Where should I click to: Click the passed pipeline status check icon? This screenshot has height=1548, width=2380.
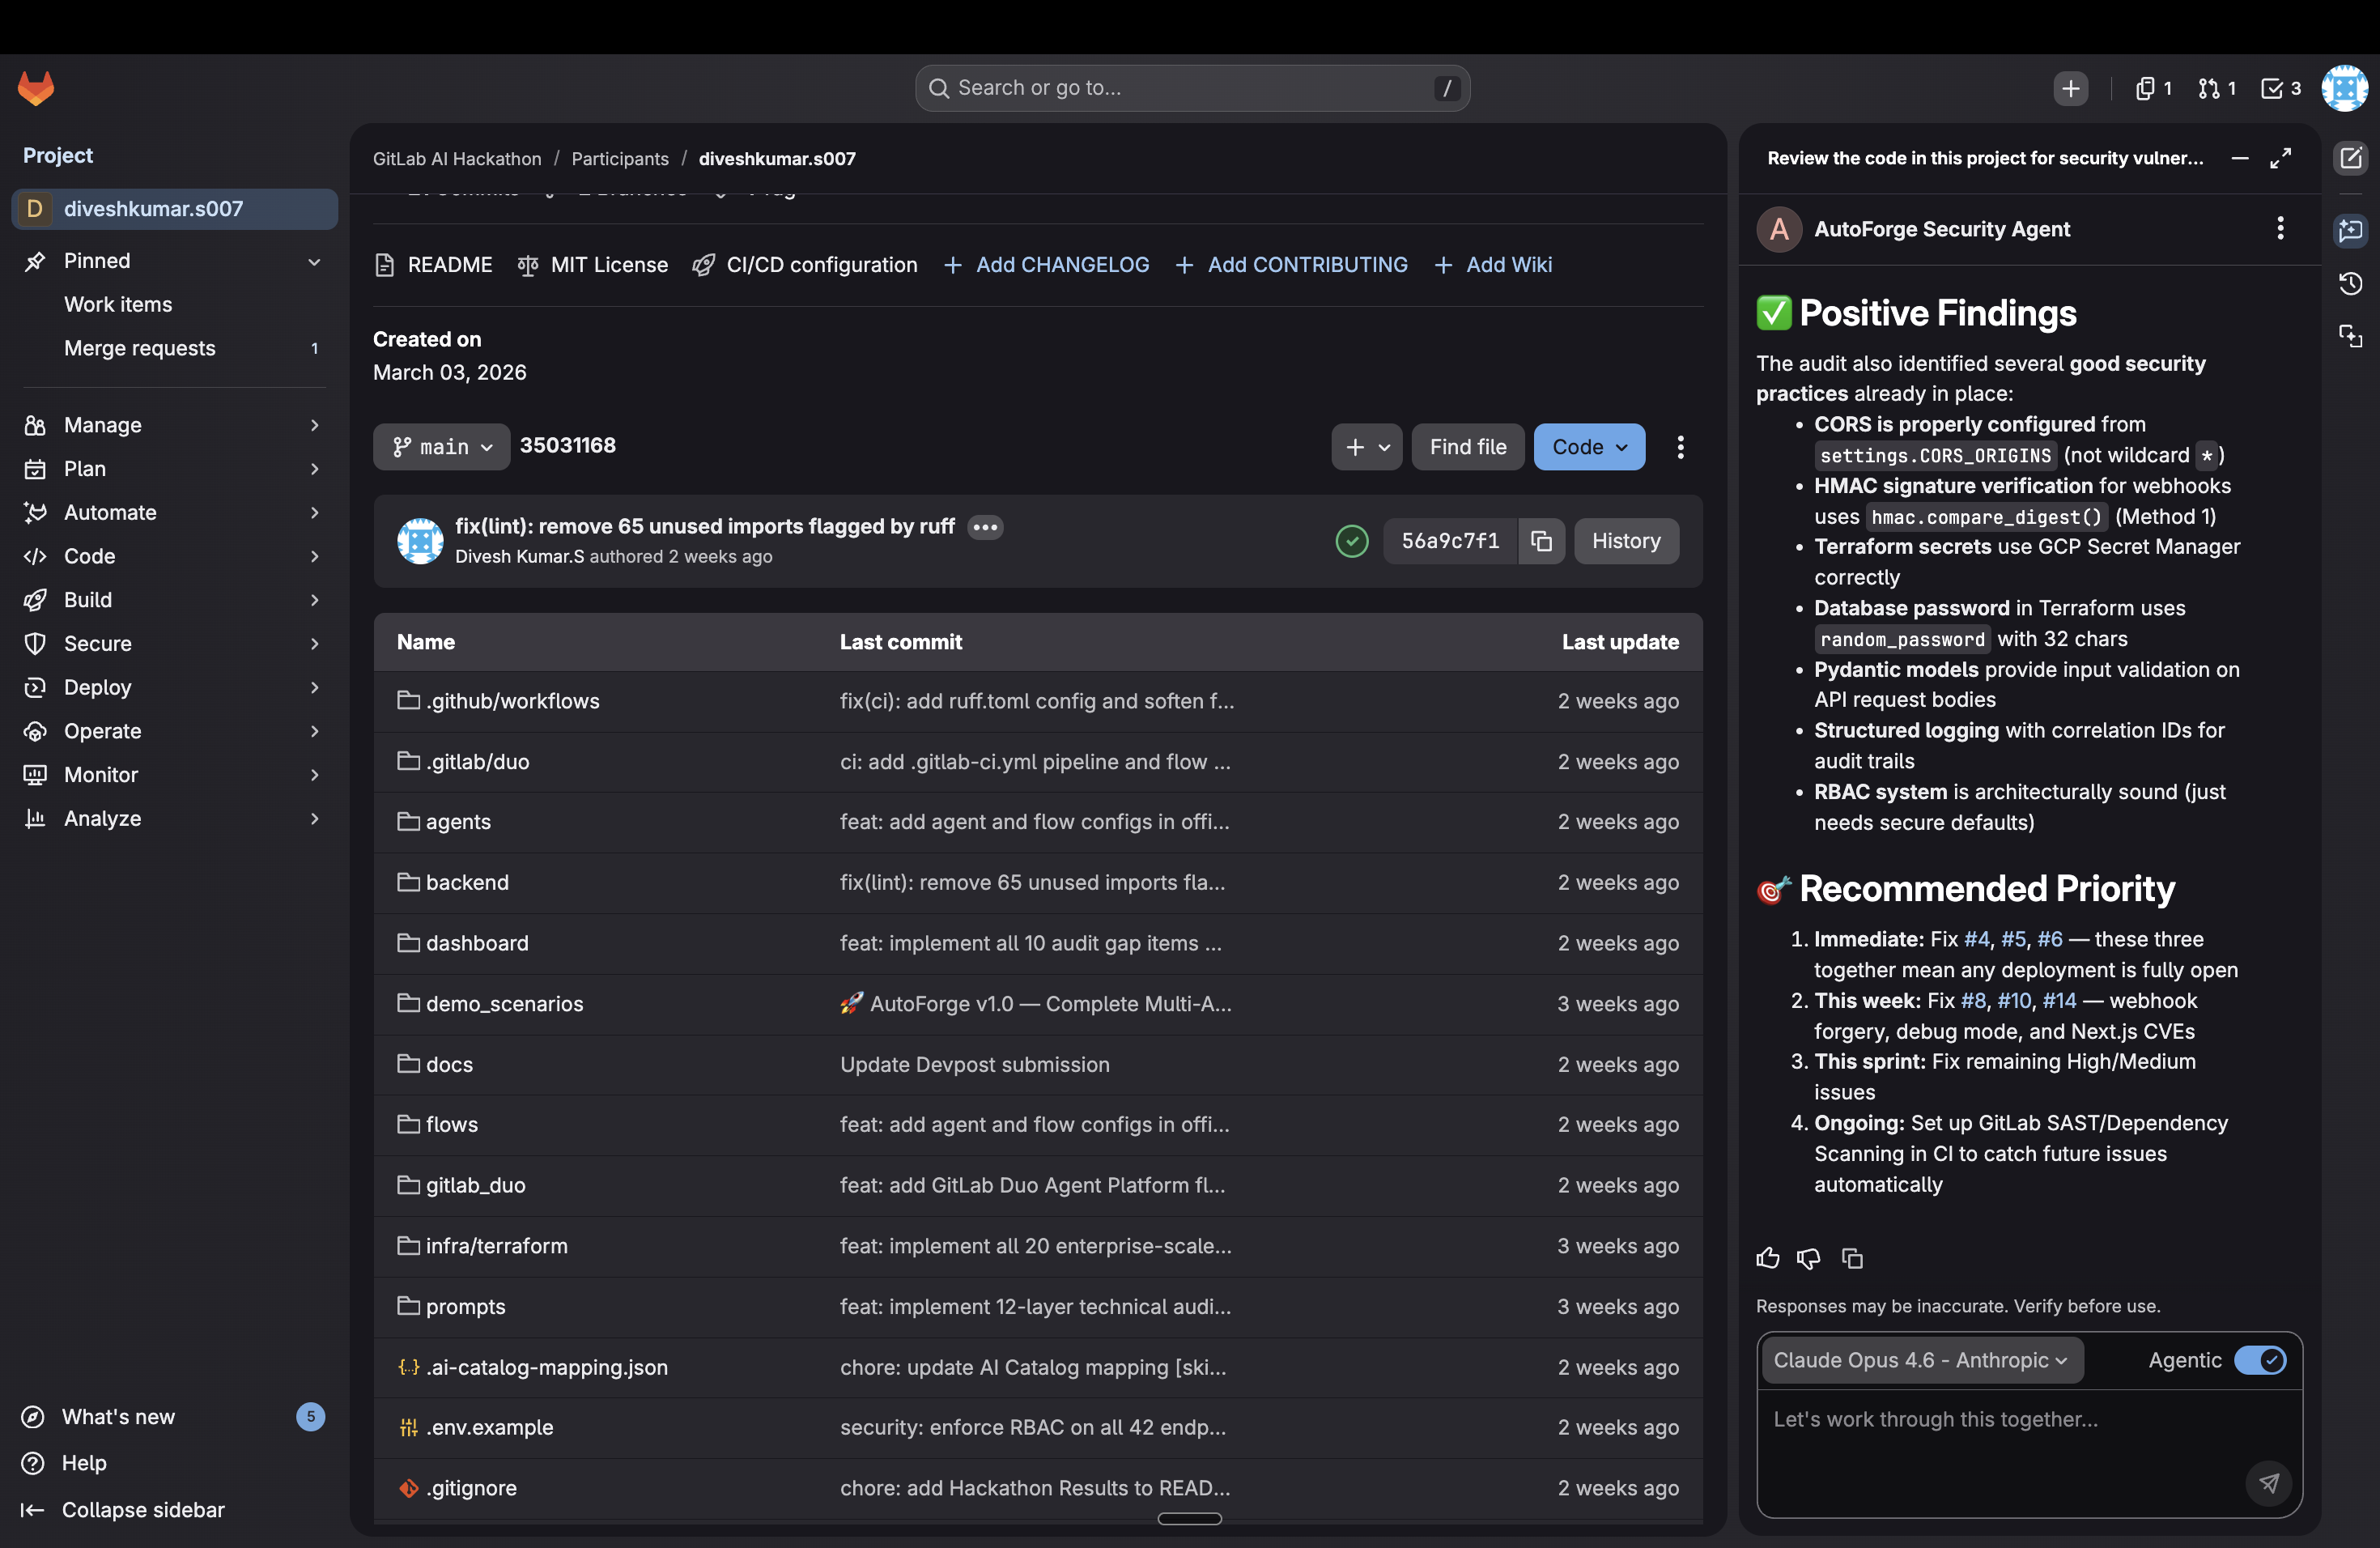coord(1352,541)
